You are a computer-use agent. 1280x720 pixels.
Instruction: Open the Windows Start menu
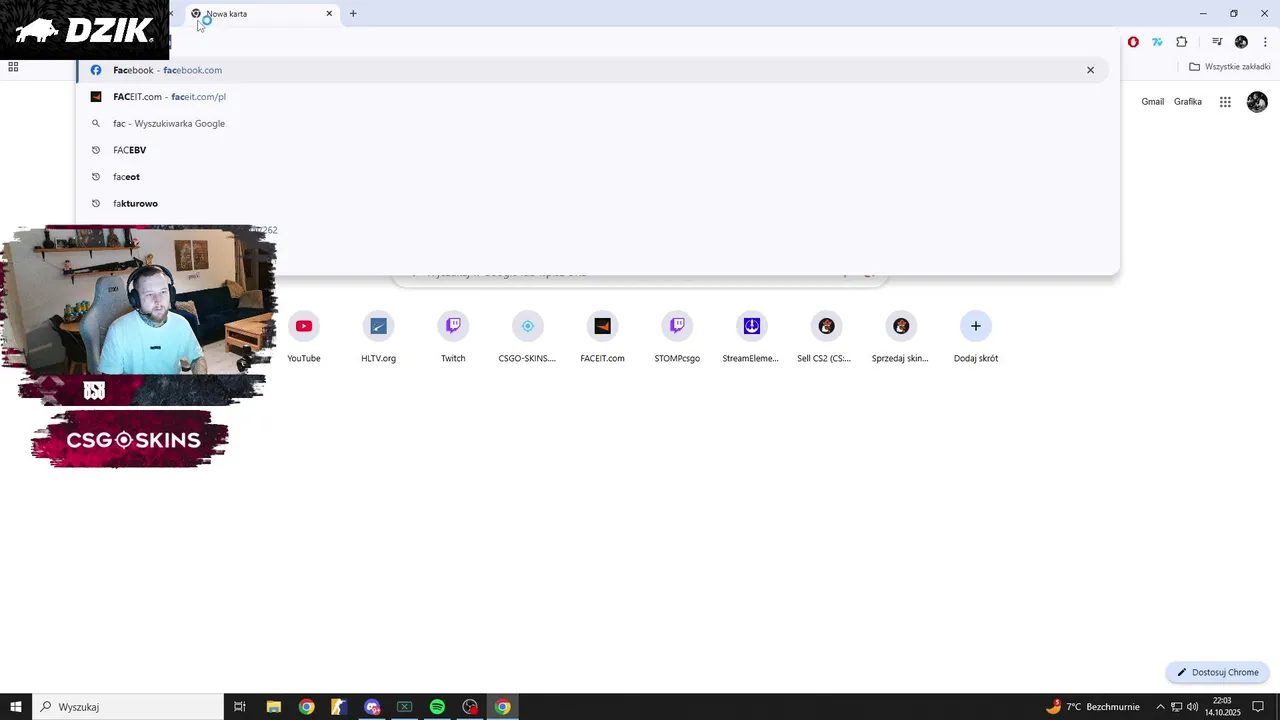(16, 707)
